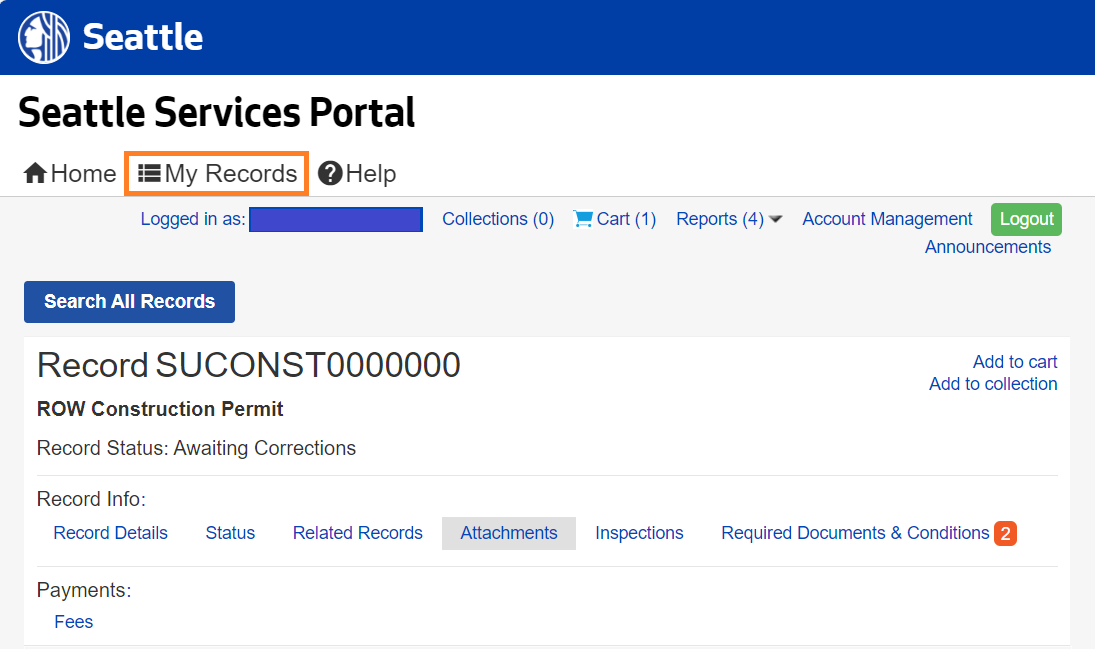
Task: Add the record to a collection
Action: (993, 383)
